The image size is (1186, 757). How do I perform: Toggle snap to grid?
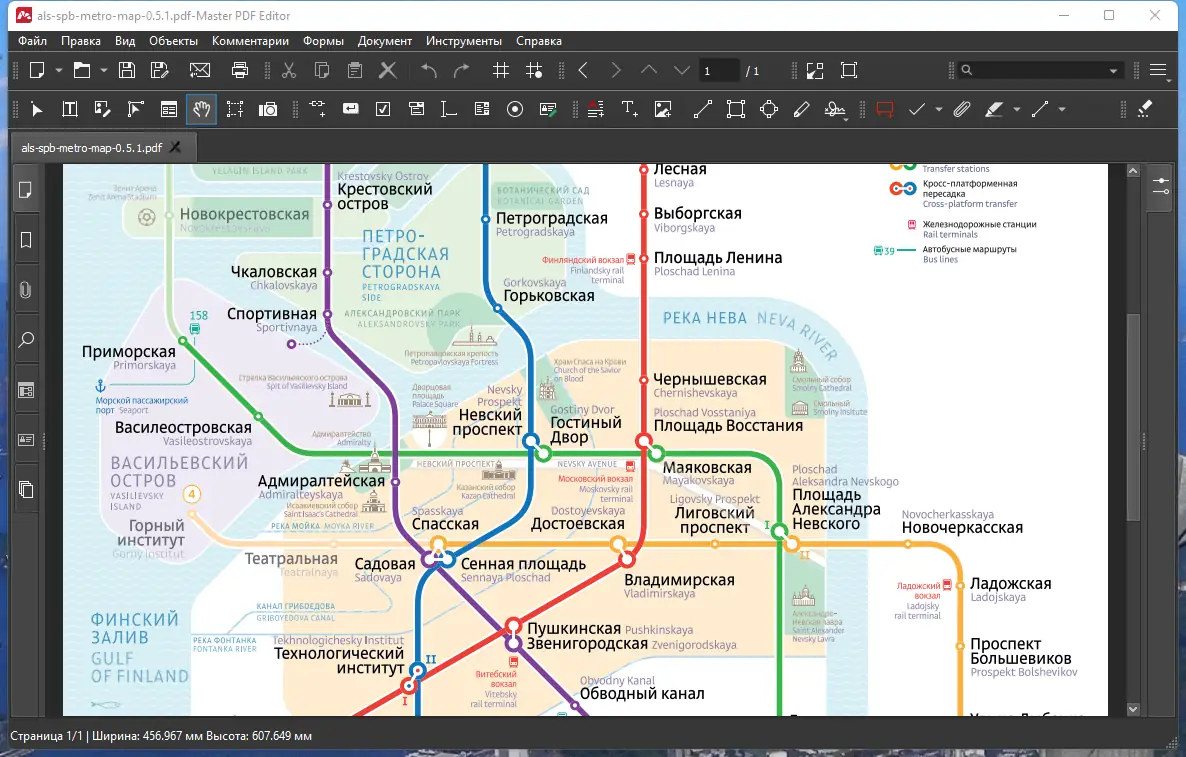pos(534,70)
